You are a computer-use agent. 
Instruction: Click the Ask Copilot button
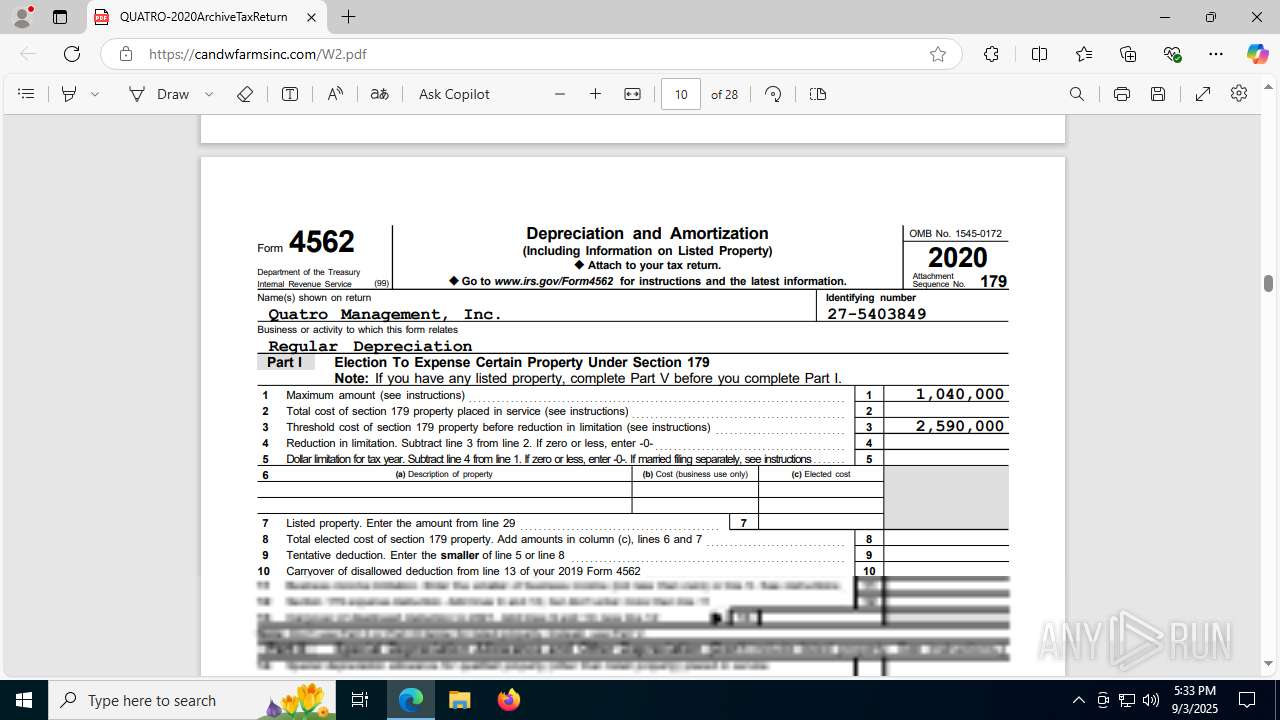click(x=454, y=94)
